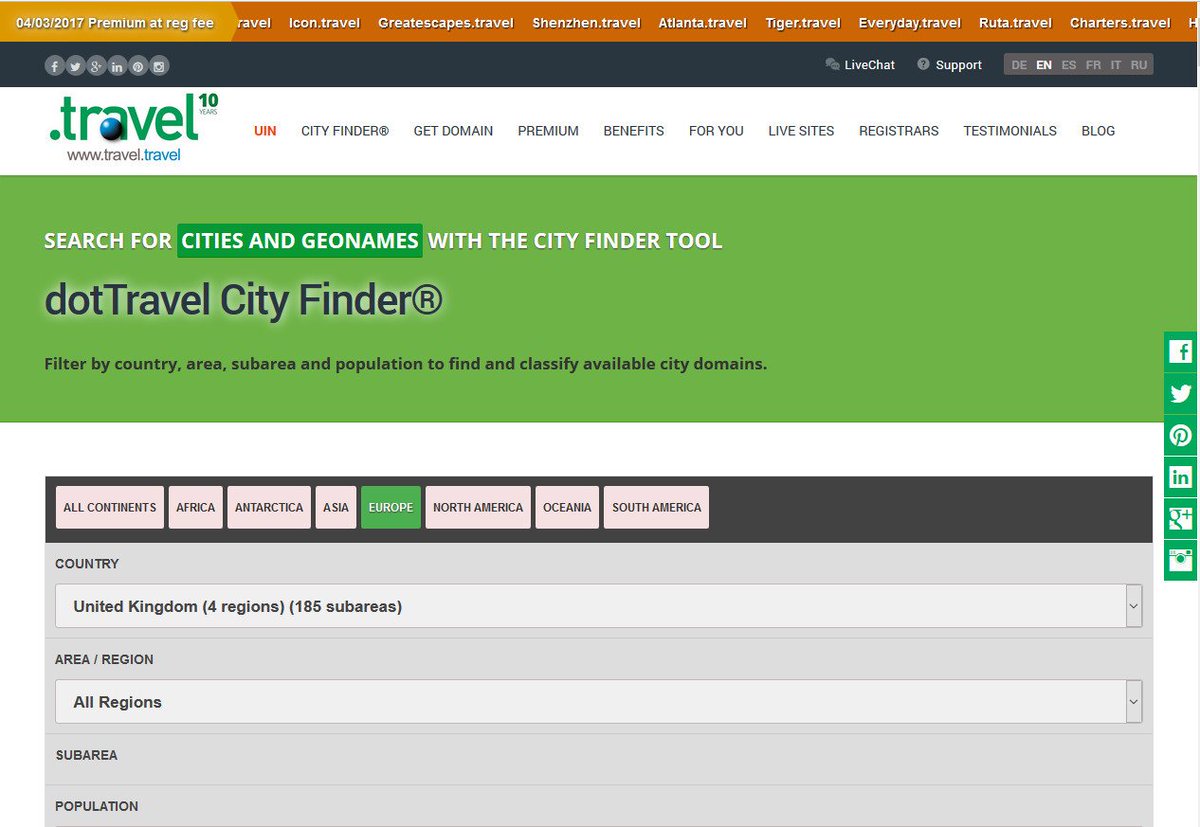1200x827 pixels.
Task: Click the Support link
Action: tap(959, 65)
